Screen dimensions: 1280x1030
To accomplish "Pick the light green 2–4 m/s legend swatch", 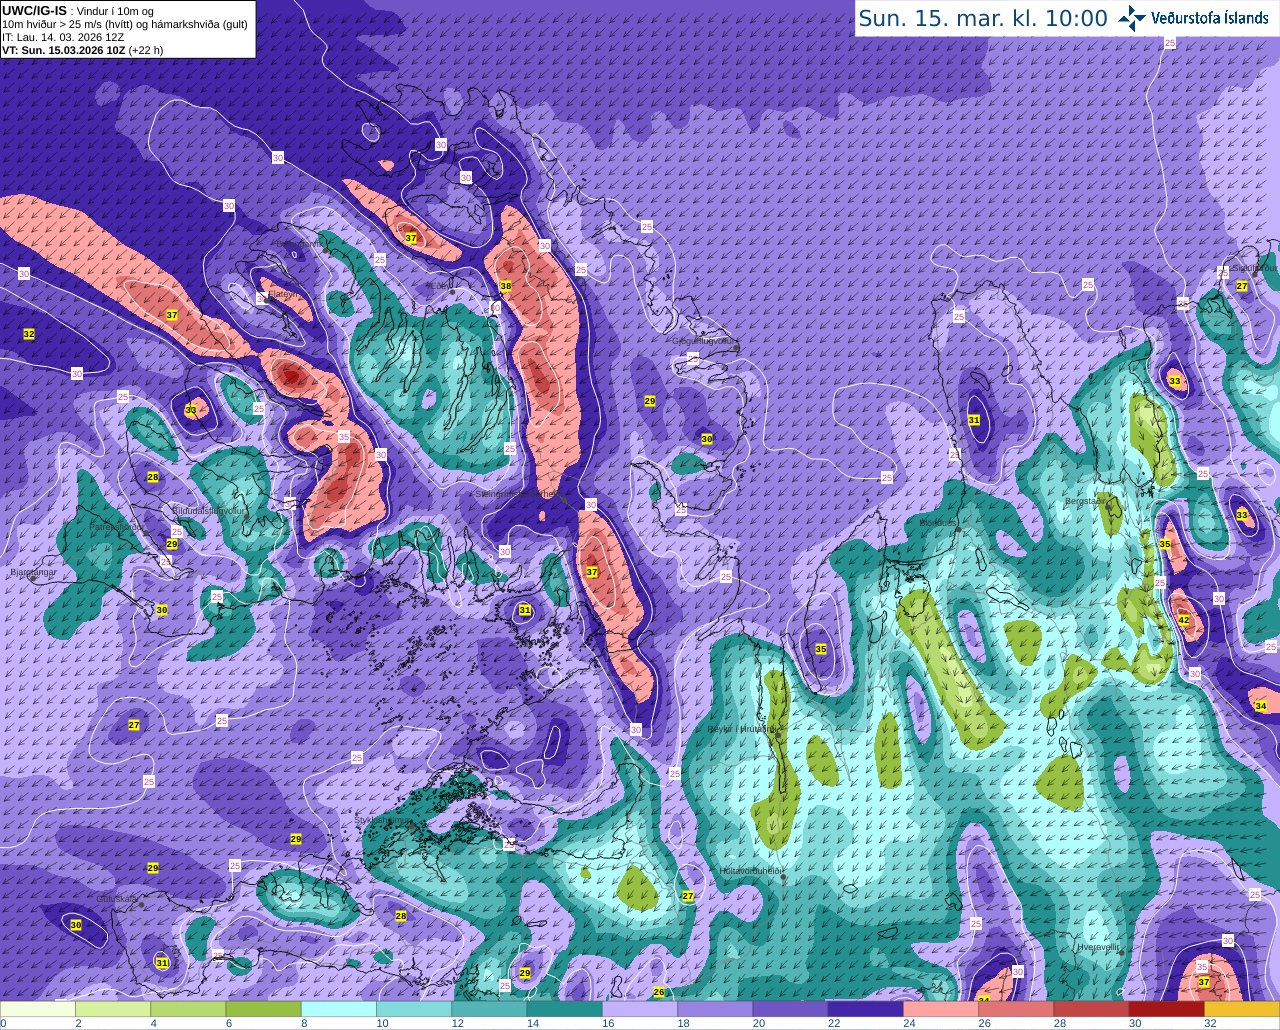I will point(113,1009).
